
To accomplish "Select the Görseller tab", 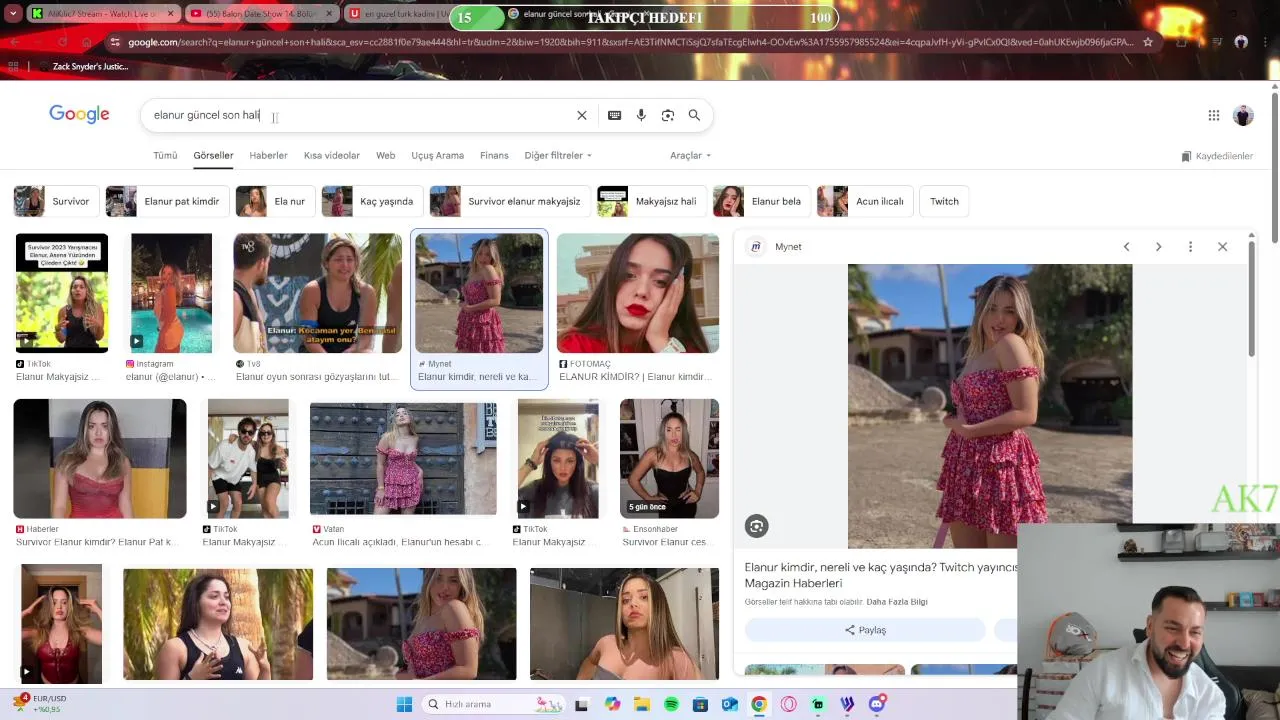I will click(x=213, y=156).
